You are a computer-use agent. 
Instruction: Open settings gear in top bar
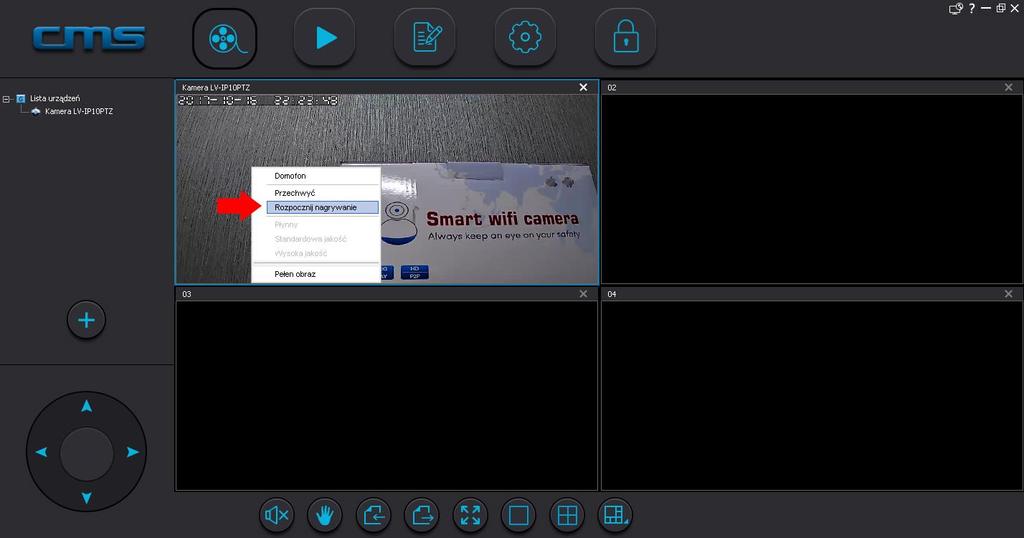[x=525, y=38]
